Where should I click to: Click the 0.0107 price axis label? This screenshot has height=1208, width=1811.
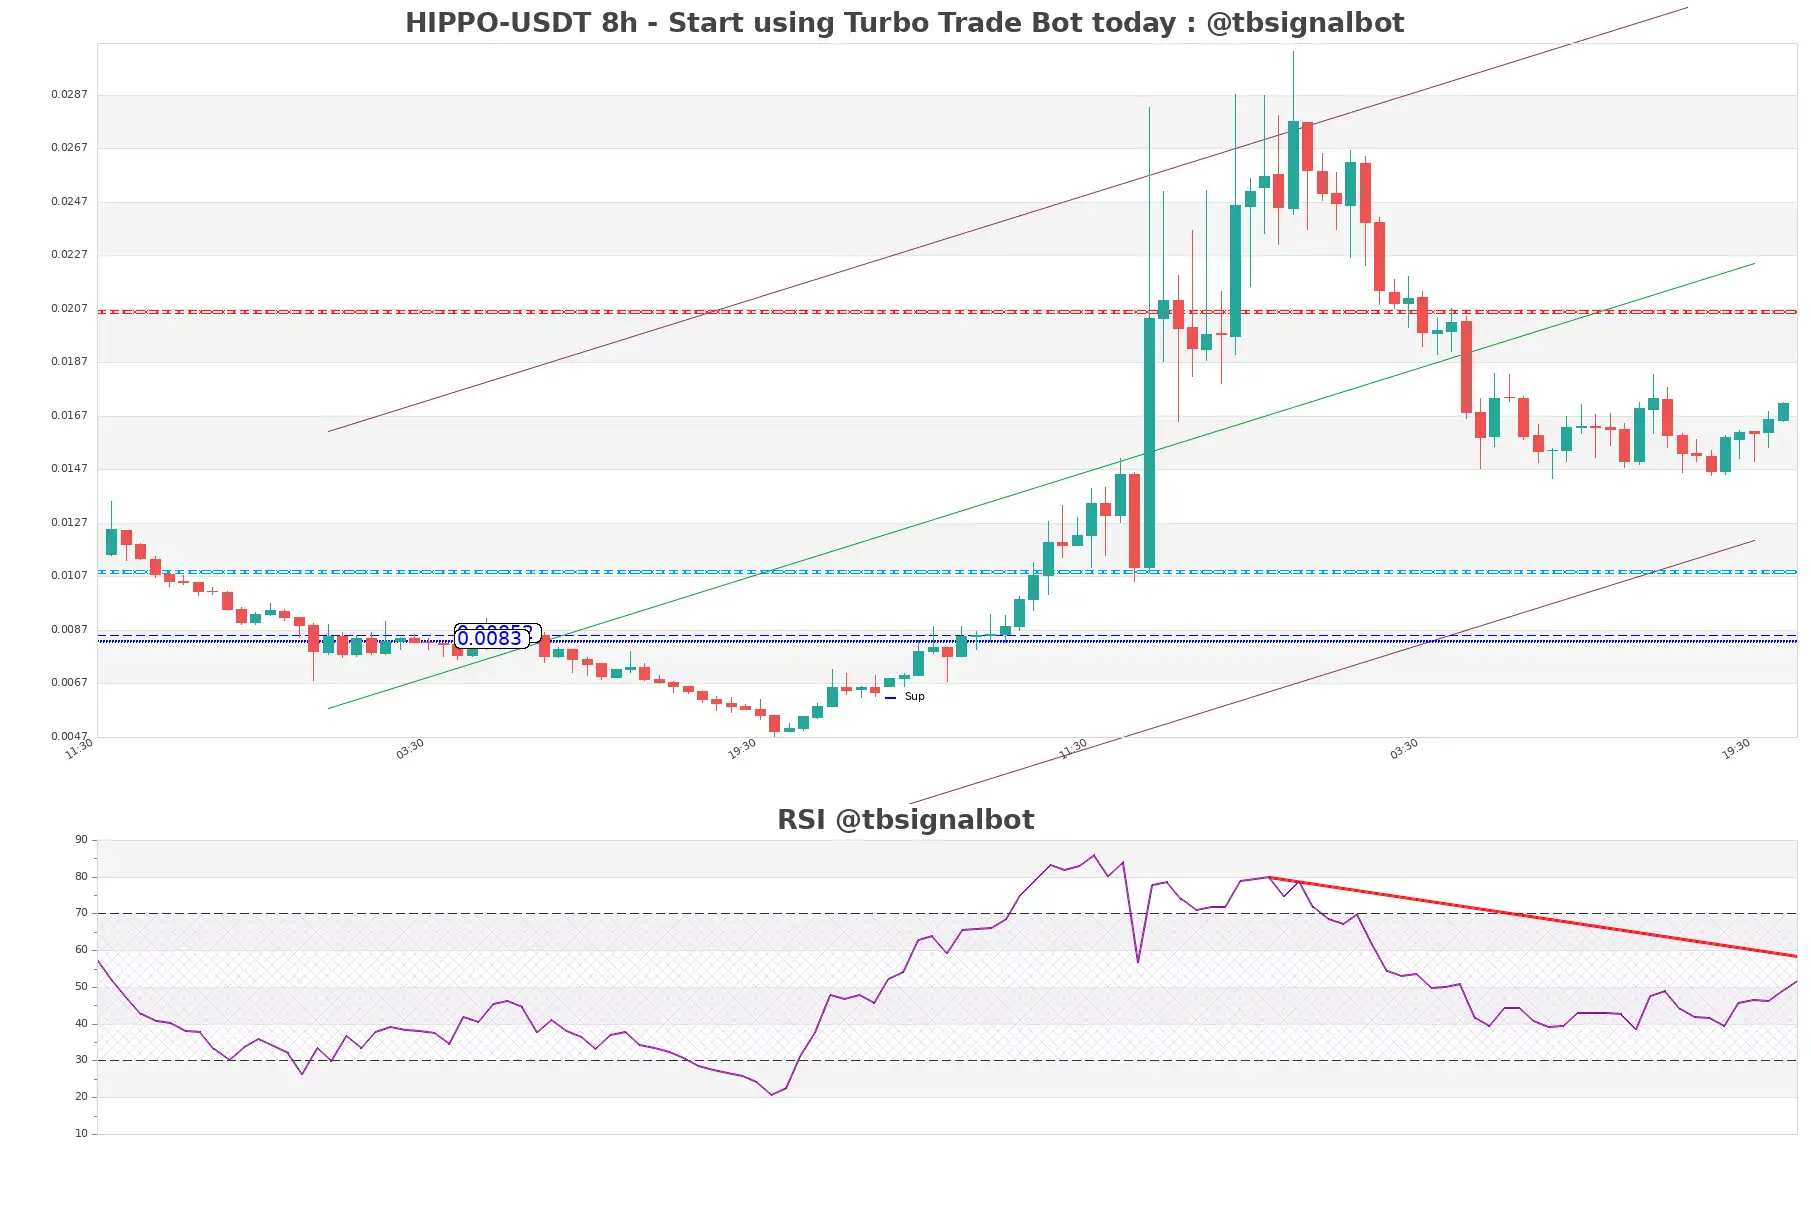[x=69, y=575]
